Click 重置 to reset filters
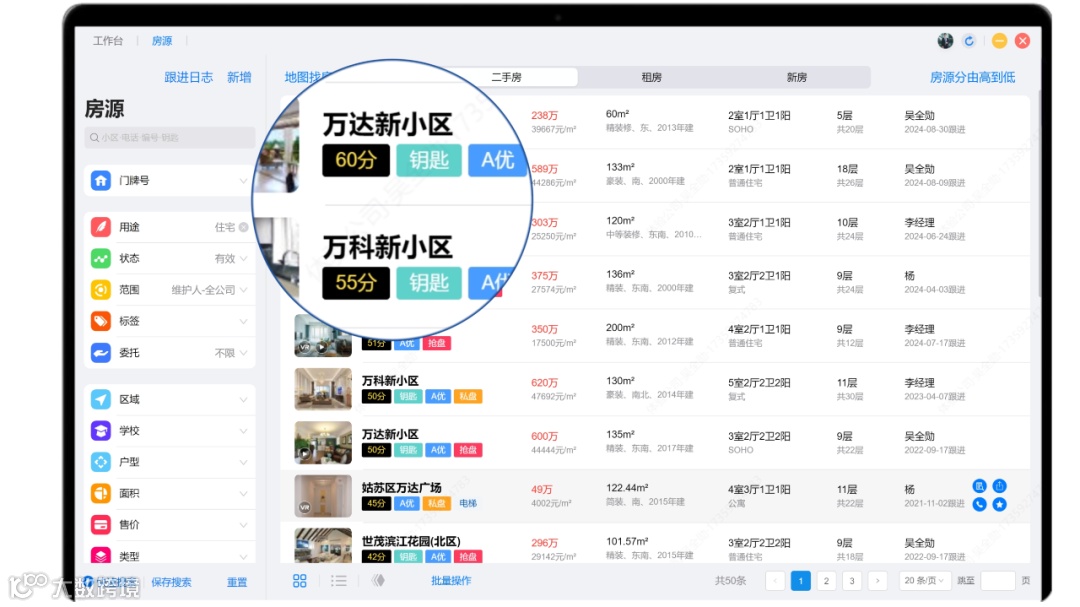This screenshot has width=1080, height=607. [237, 582]
